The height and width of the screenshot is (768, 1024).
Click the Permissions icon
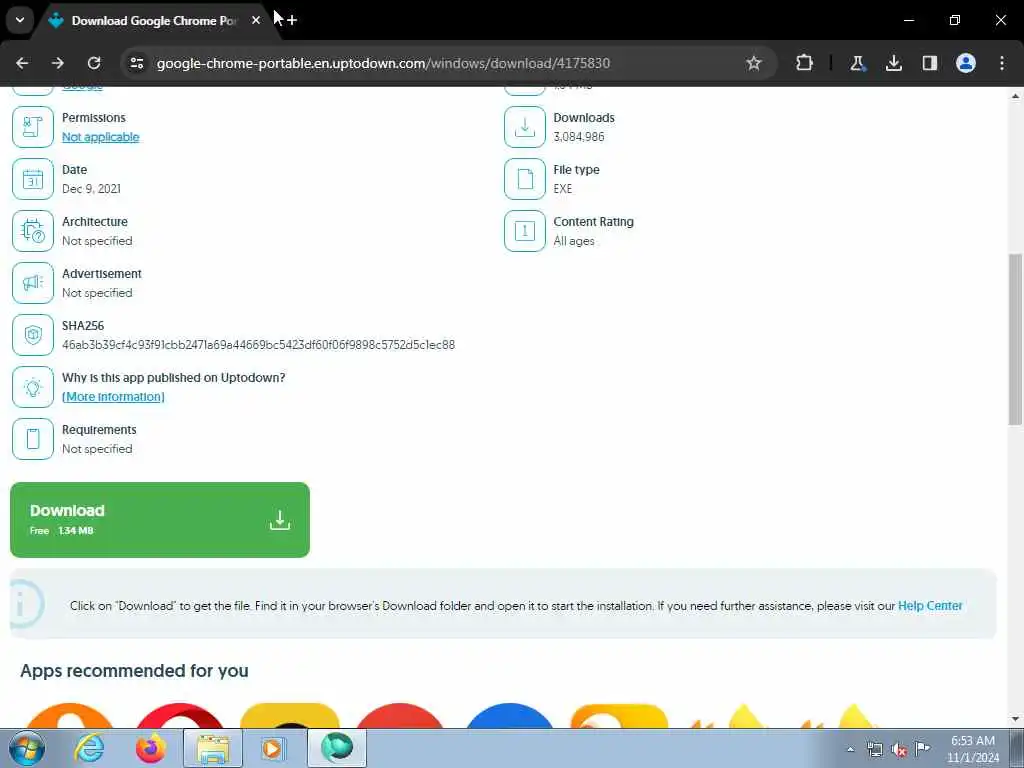point(33,127)
